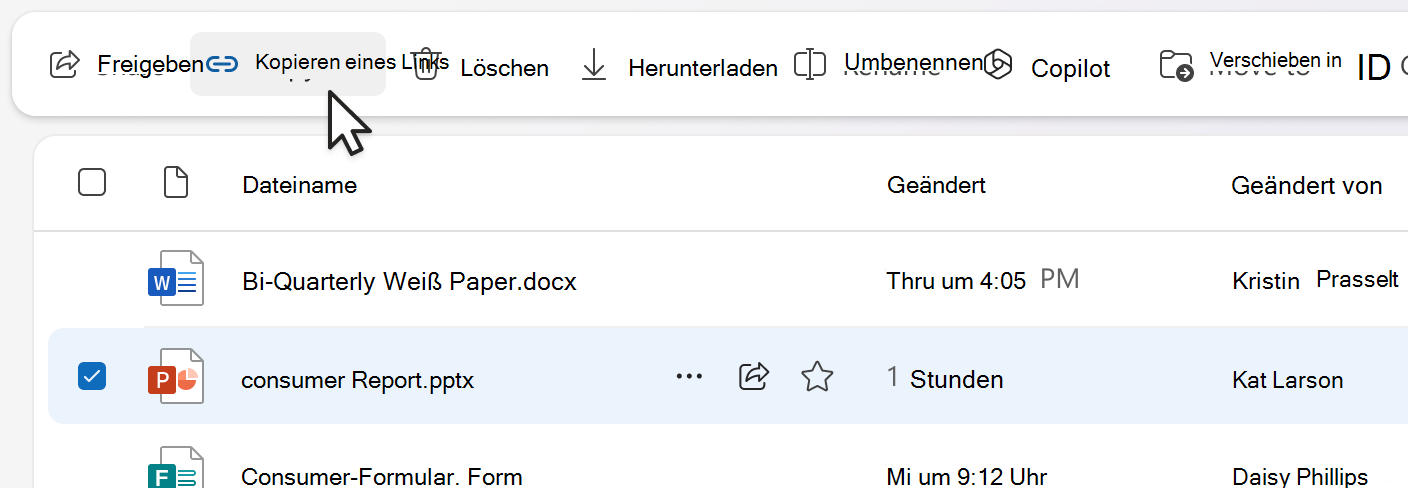Open file consumer Report.pptx
Image resolution: width=1408 pixels, height=488 pixels.
tap(358, 380)
